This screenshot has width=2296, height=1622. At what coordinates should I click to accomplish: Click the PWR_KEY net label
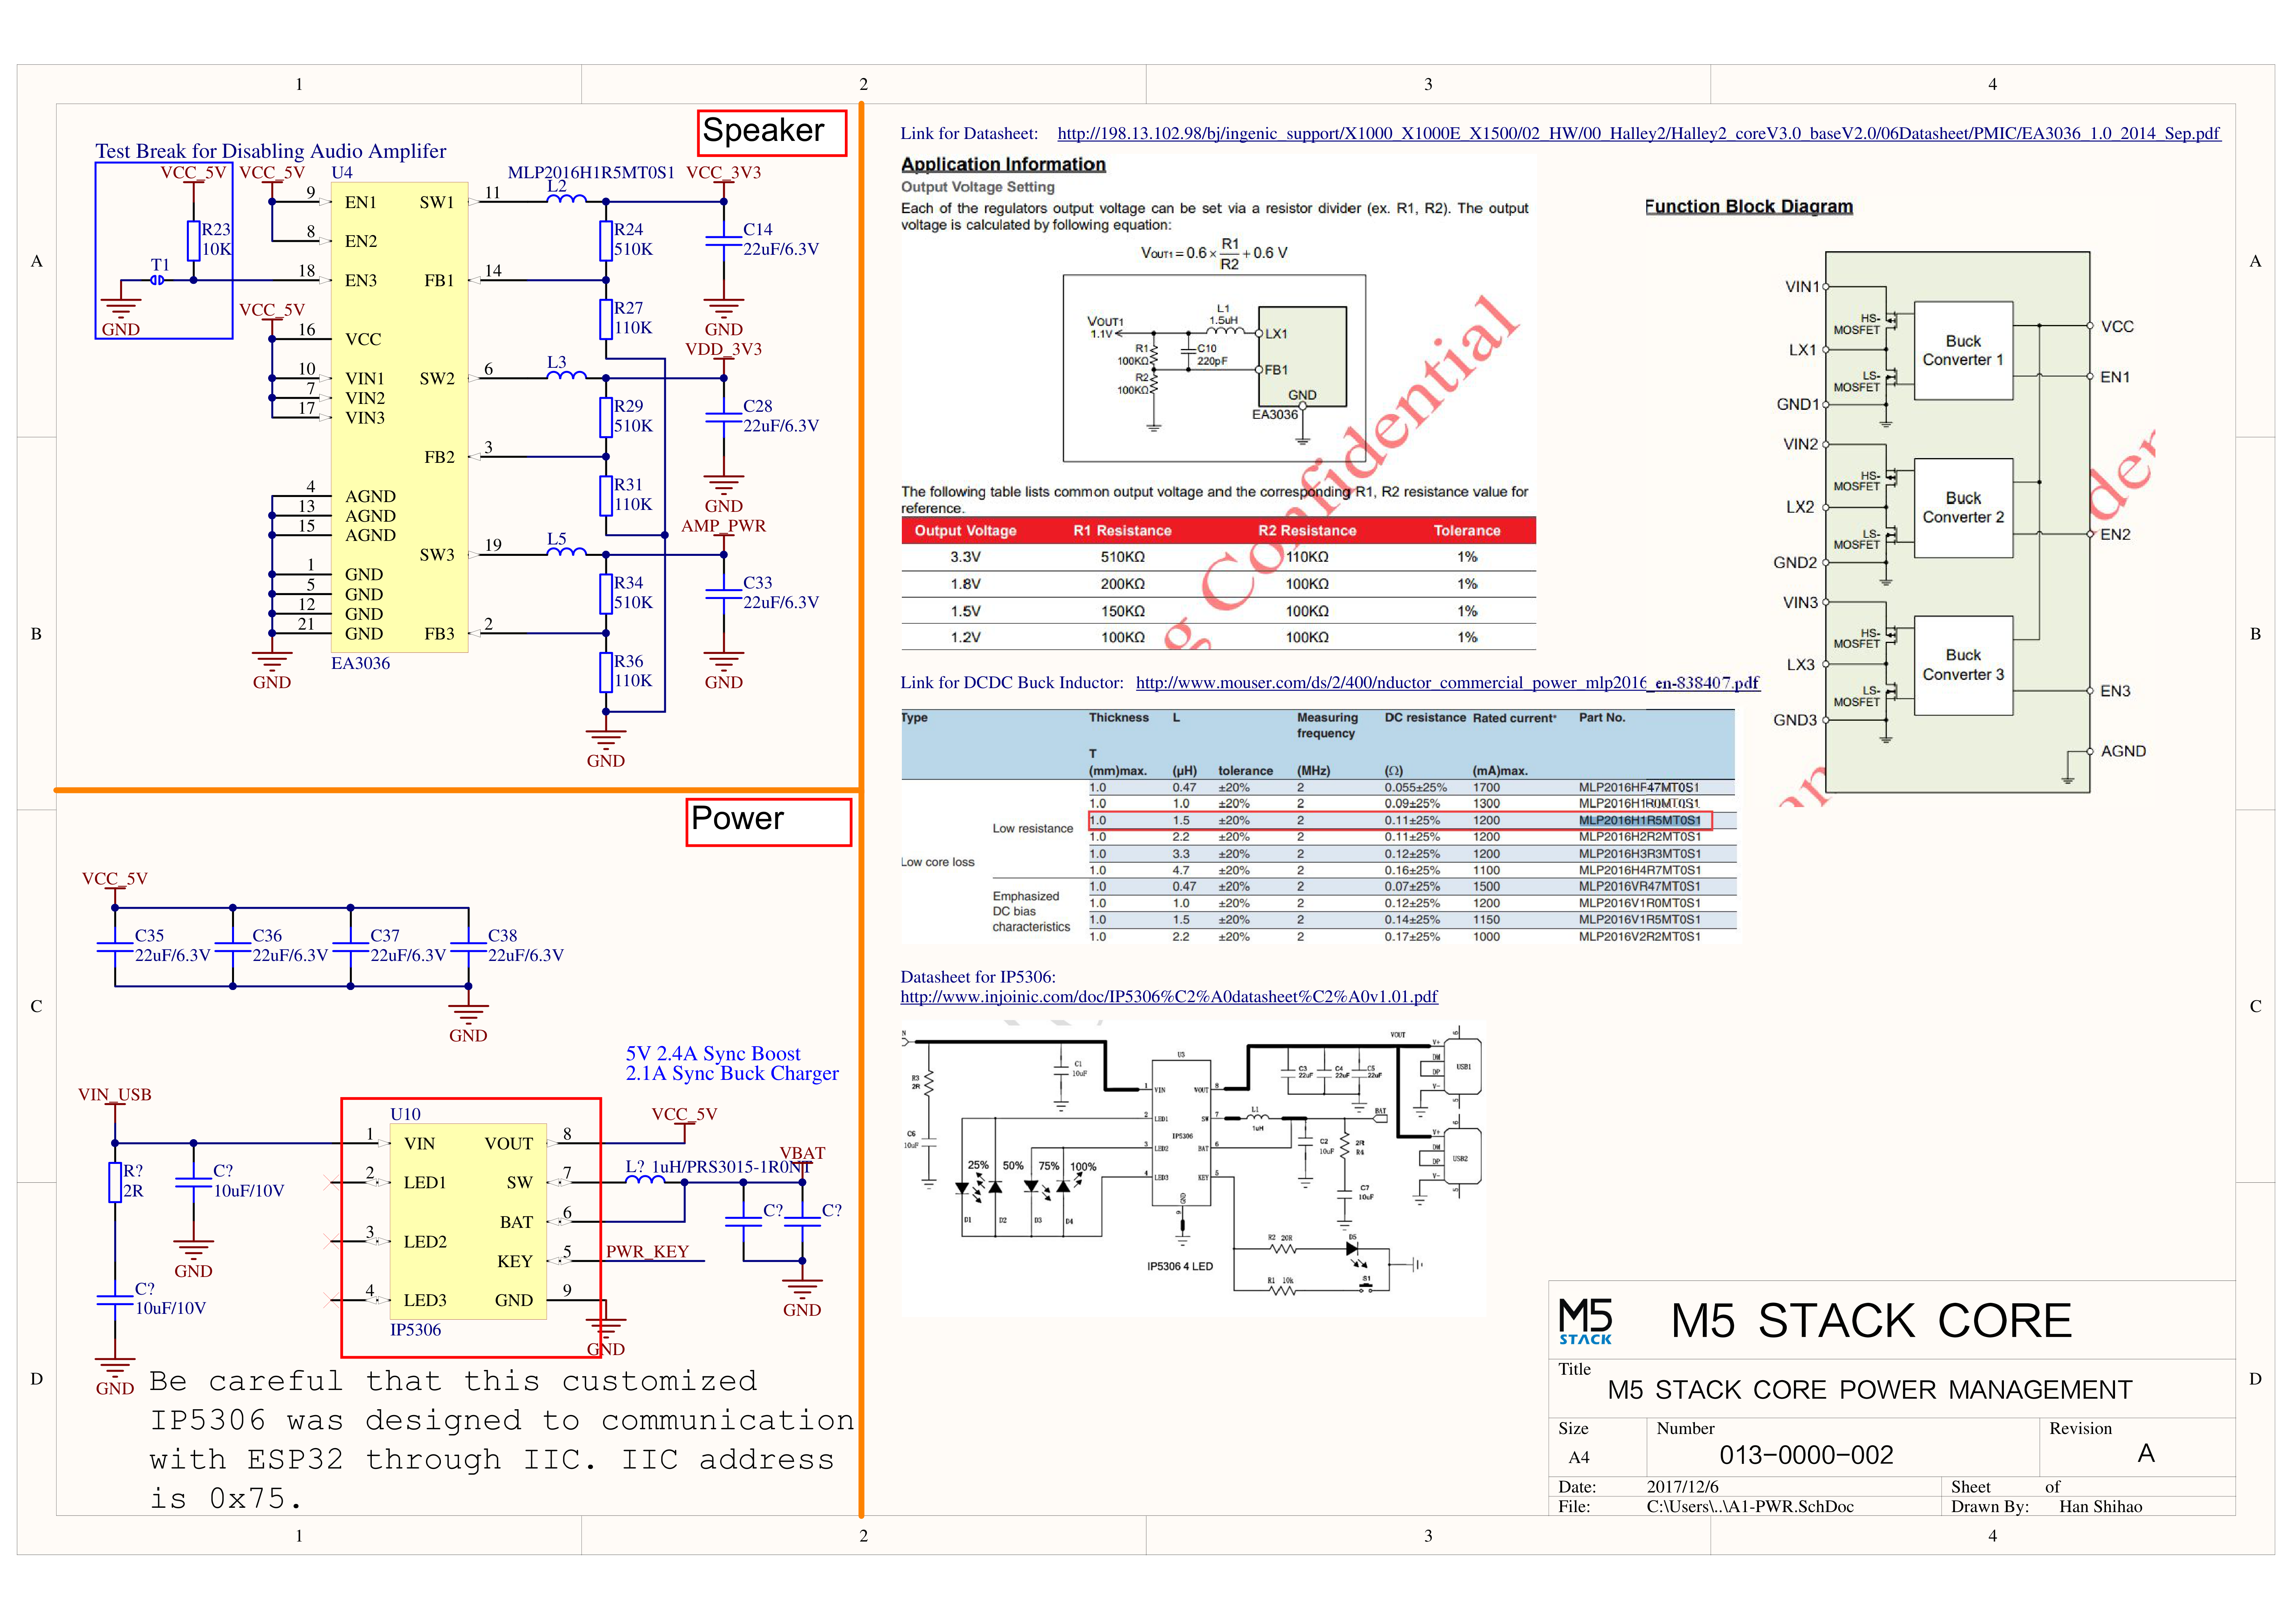(x=647, y=1252)
